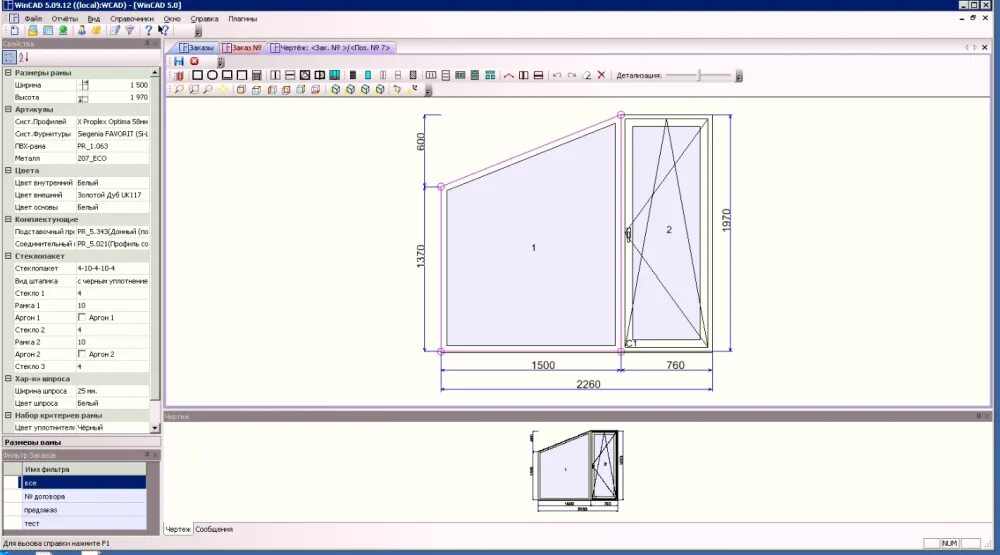
Task: Collapse the Артикулы section
Action: click(8, 109)
